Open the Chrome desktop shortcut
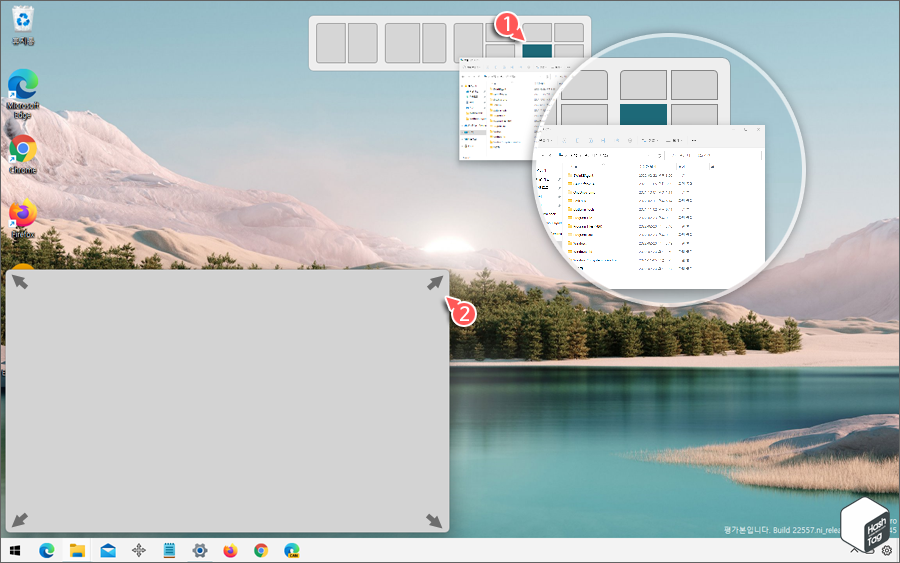Screen dimensions: 900x563 coord(23,154)
